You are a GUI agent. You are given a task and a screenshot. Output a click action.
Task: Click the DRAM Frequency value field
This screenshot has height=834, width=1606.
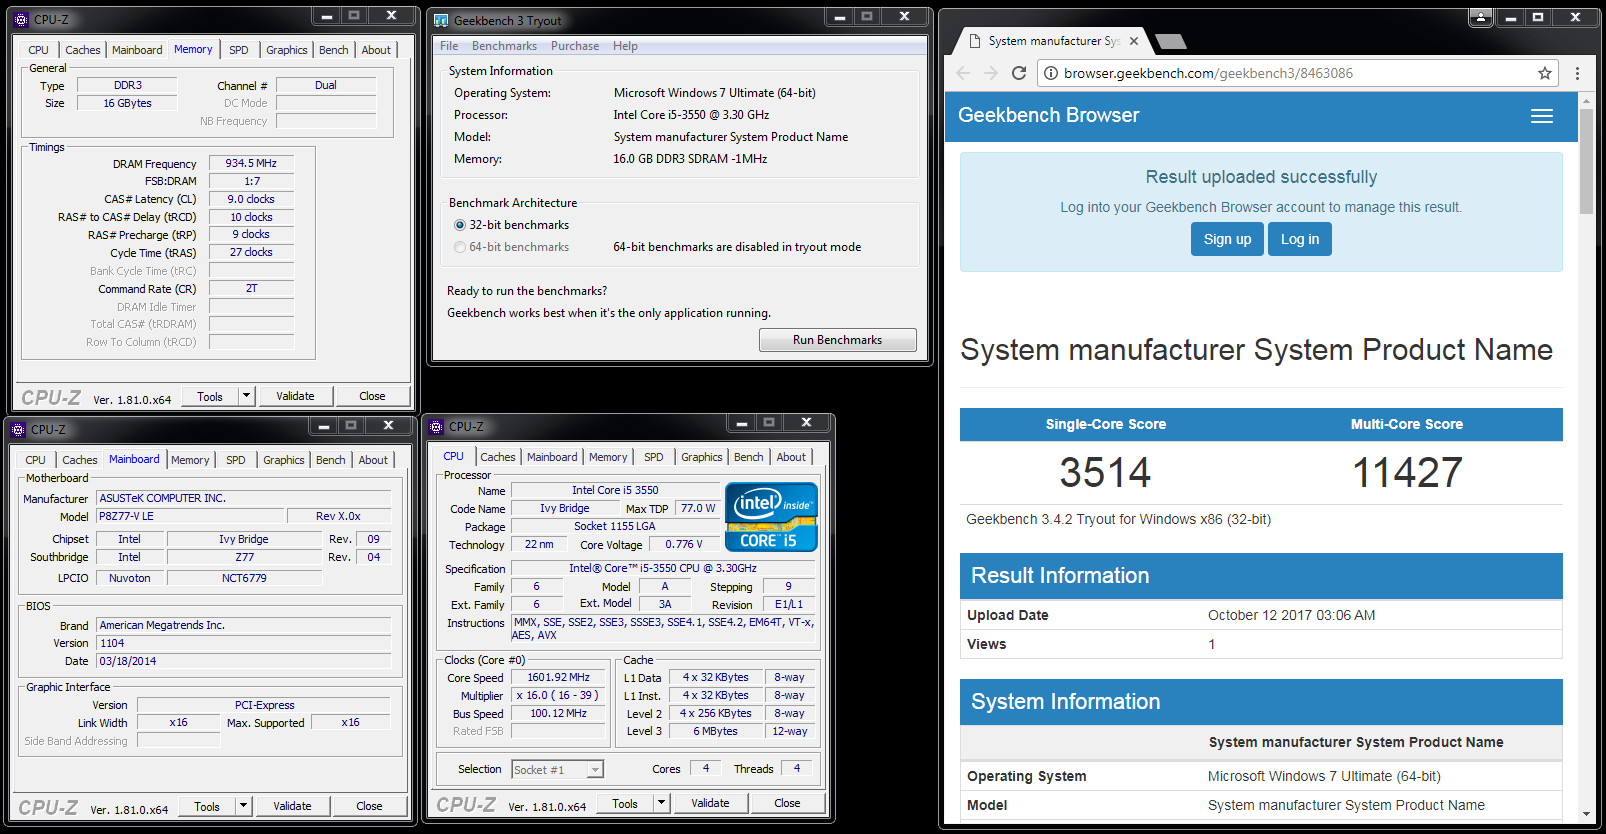251,163
